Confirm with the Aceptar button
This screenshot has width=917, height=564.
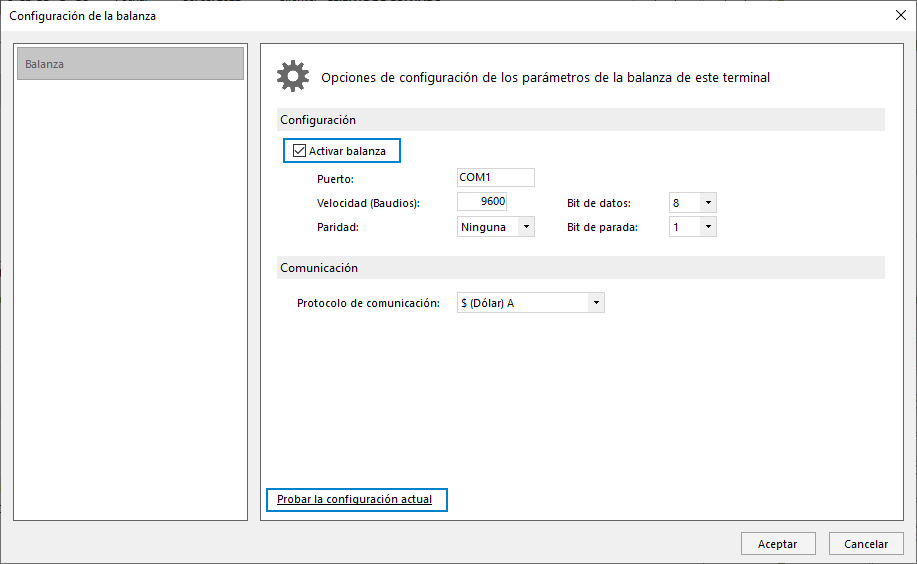[x=778, y=544]
